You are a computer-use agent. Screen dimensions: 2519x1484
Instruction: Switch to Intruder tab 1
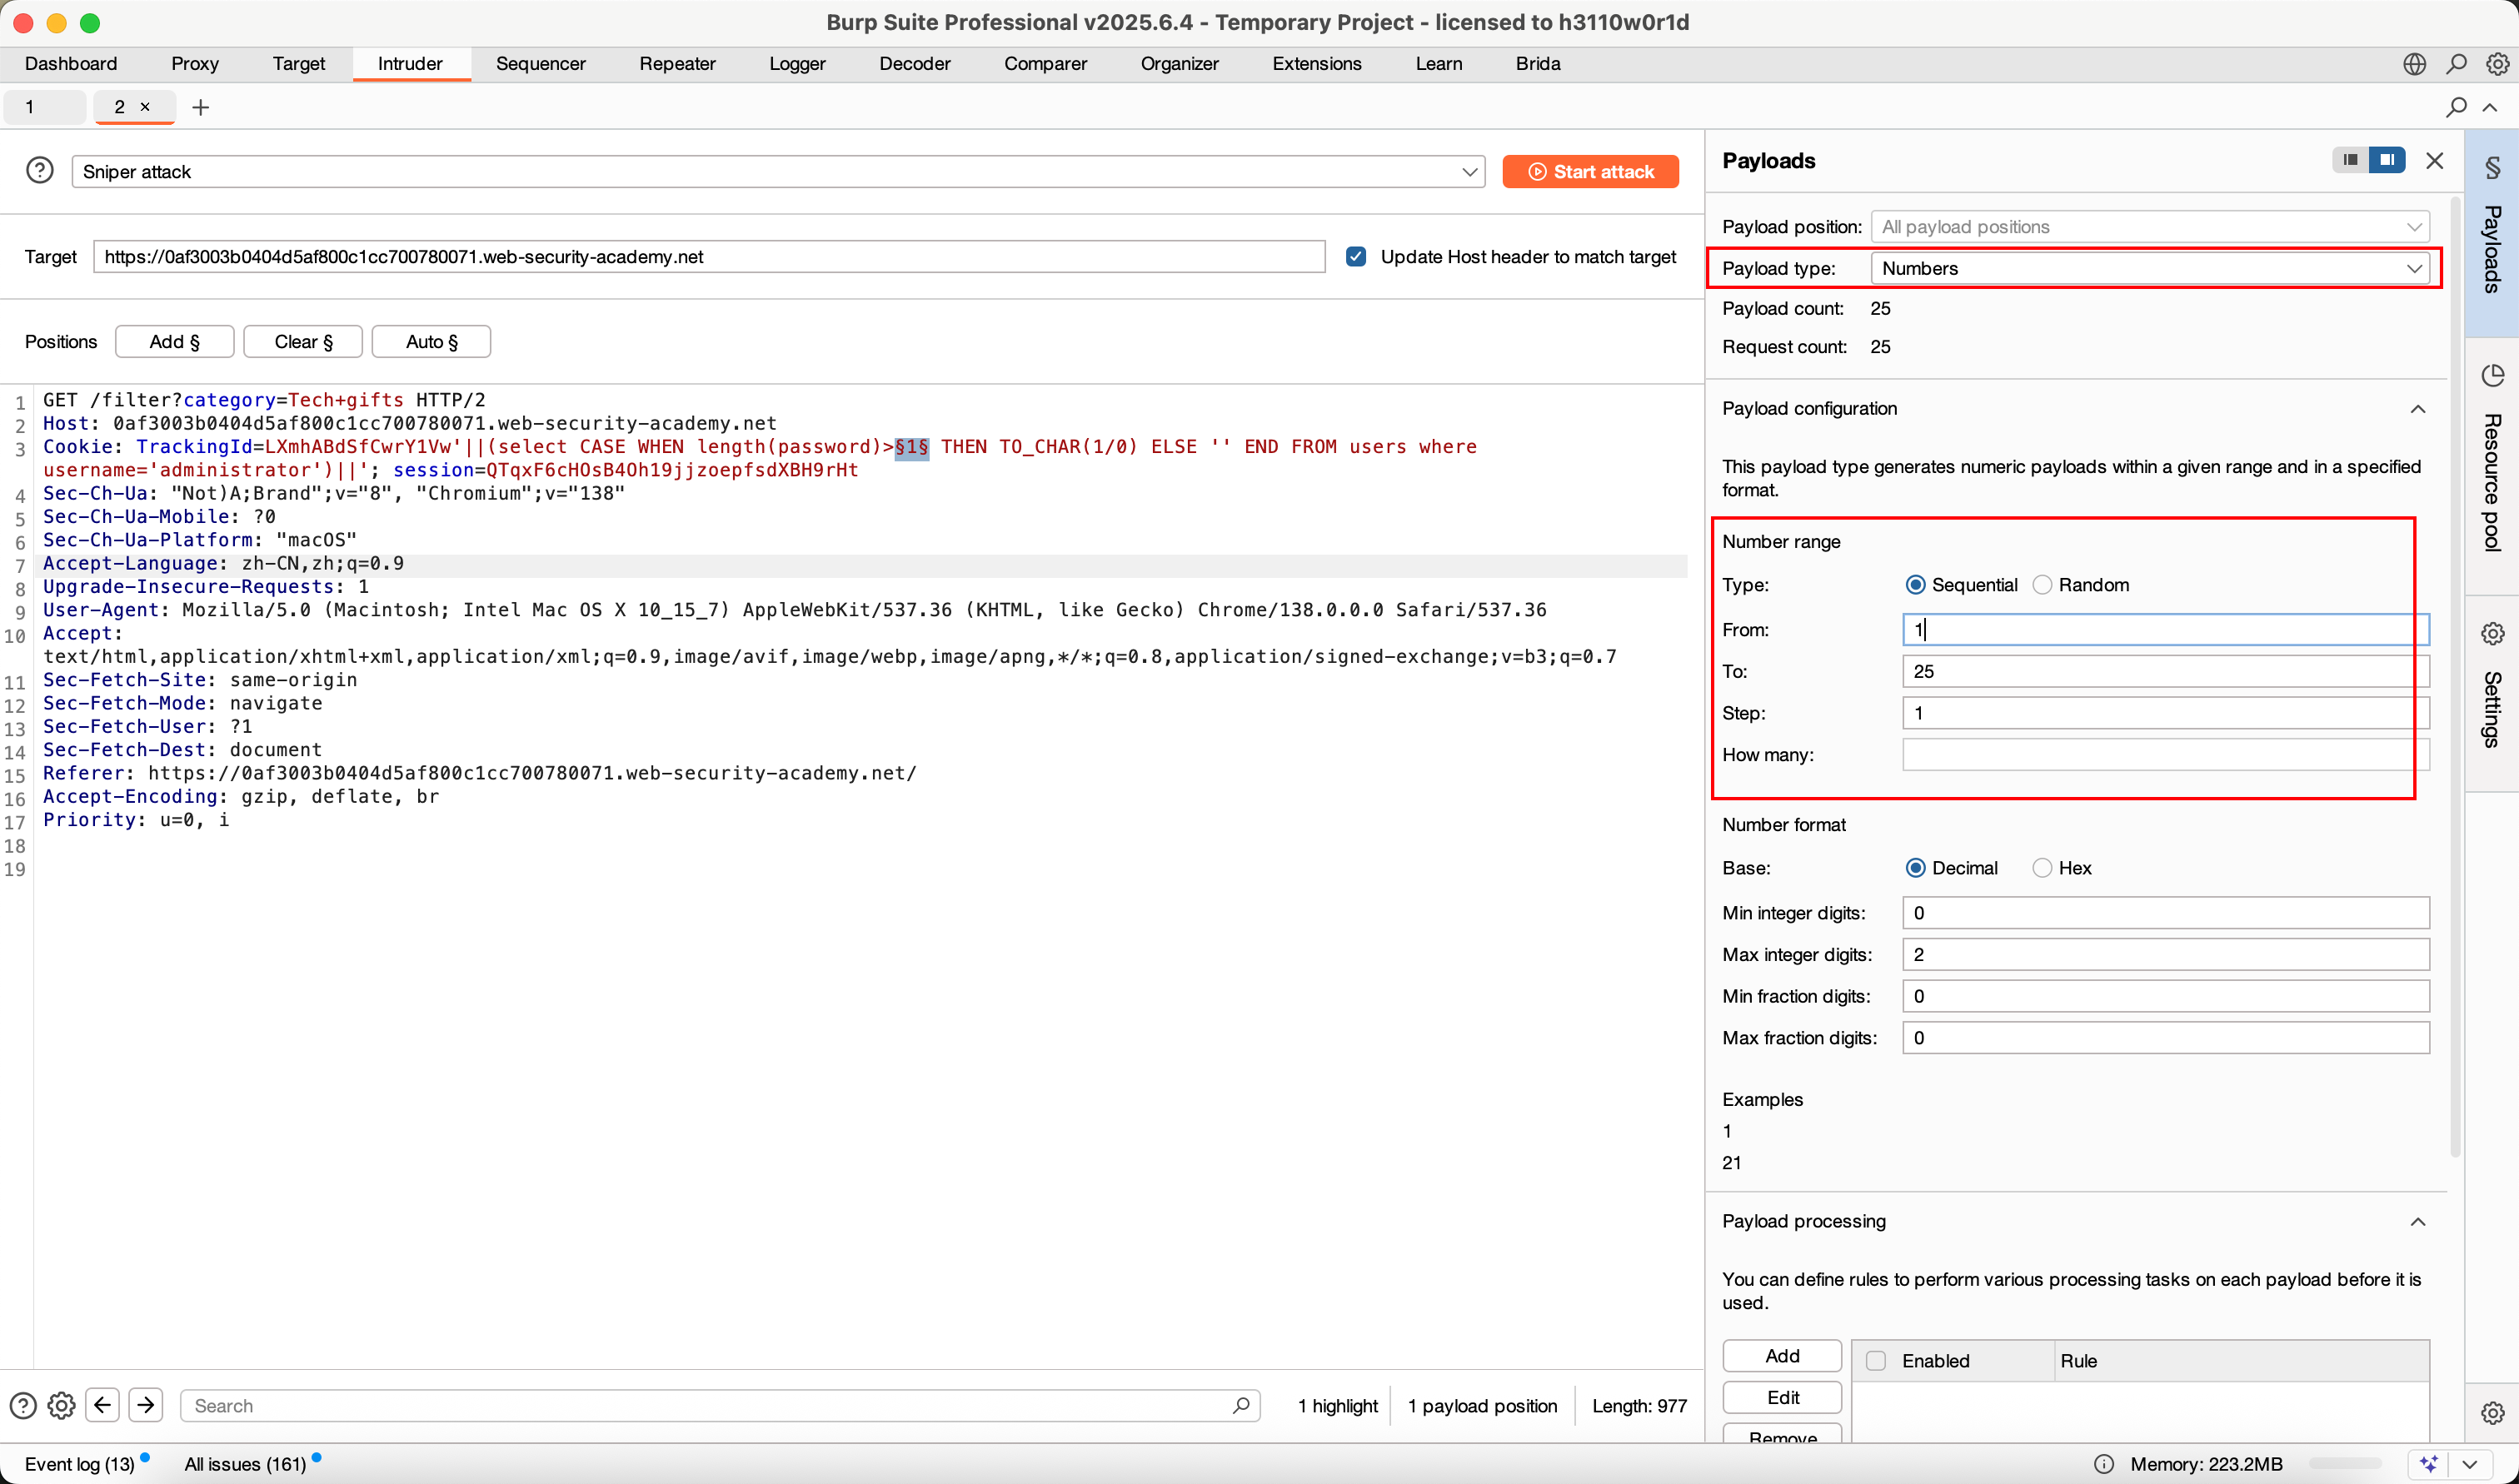(44, 107)
